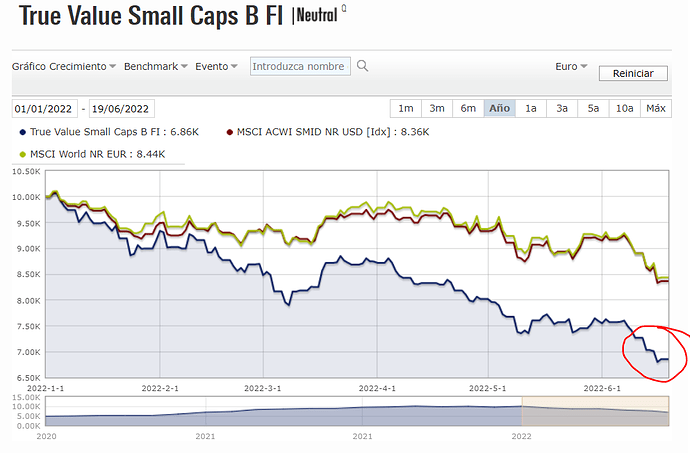
Task: Select the 10a time range
Action: point(624,108)
